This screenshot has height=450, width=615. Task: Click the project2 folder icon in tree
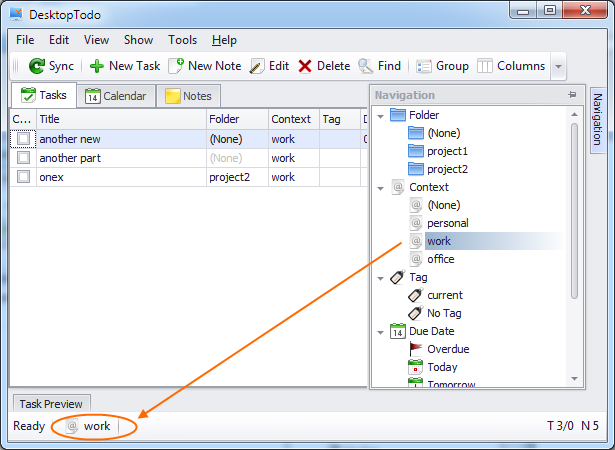pos(416,169)
